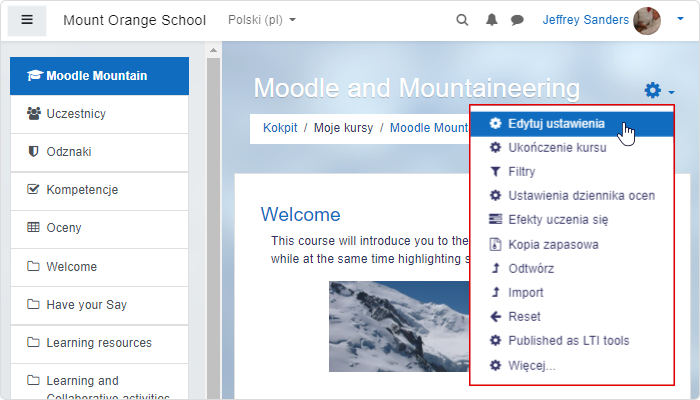Choose Ustawienia dziennika ocen
The image size is (700, 400).
click(x=572, y=196)
